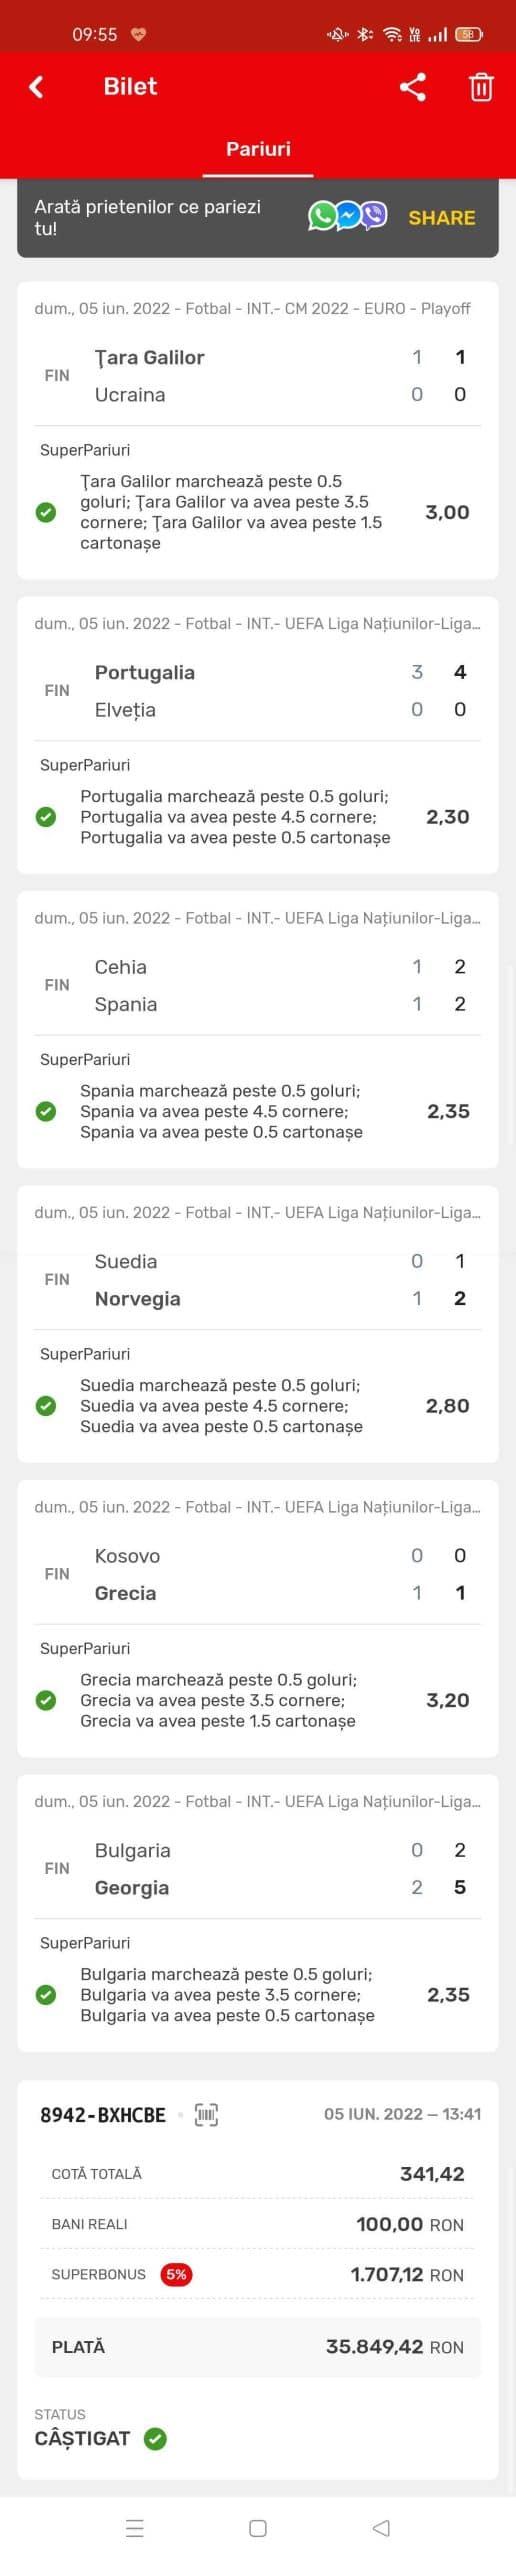Tap Android back triangle button
This screenshot has width=516, height=2560.
[381, 2527]
